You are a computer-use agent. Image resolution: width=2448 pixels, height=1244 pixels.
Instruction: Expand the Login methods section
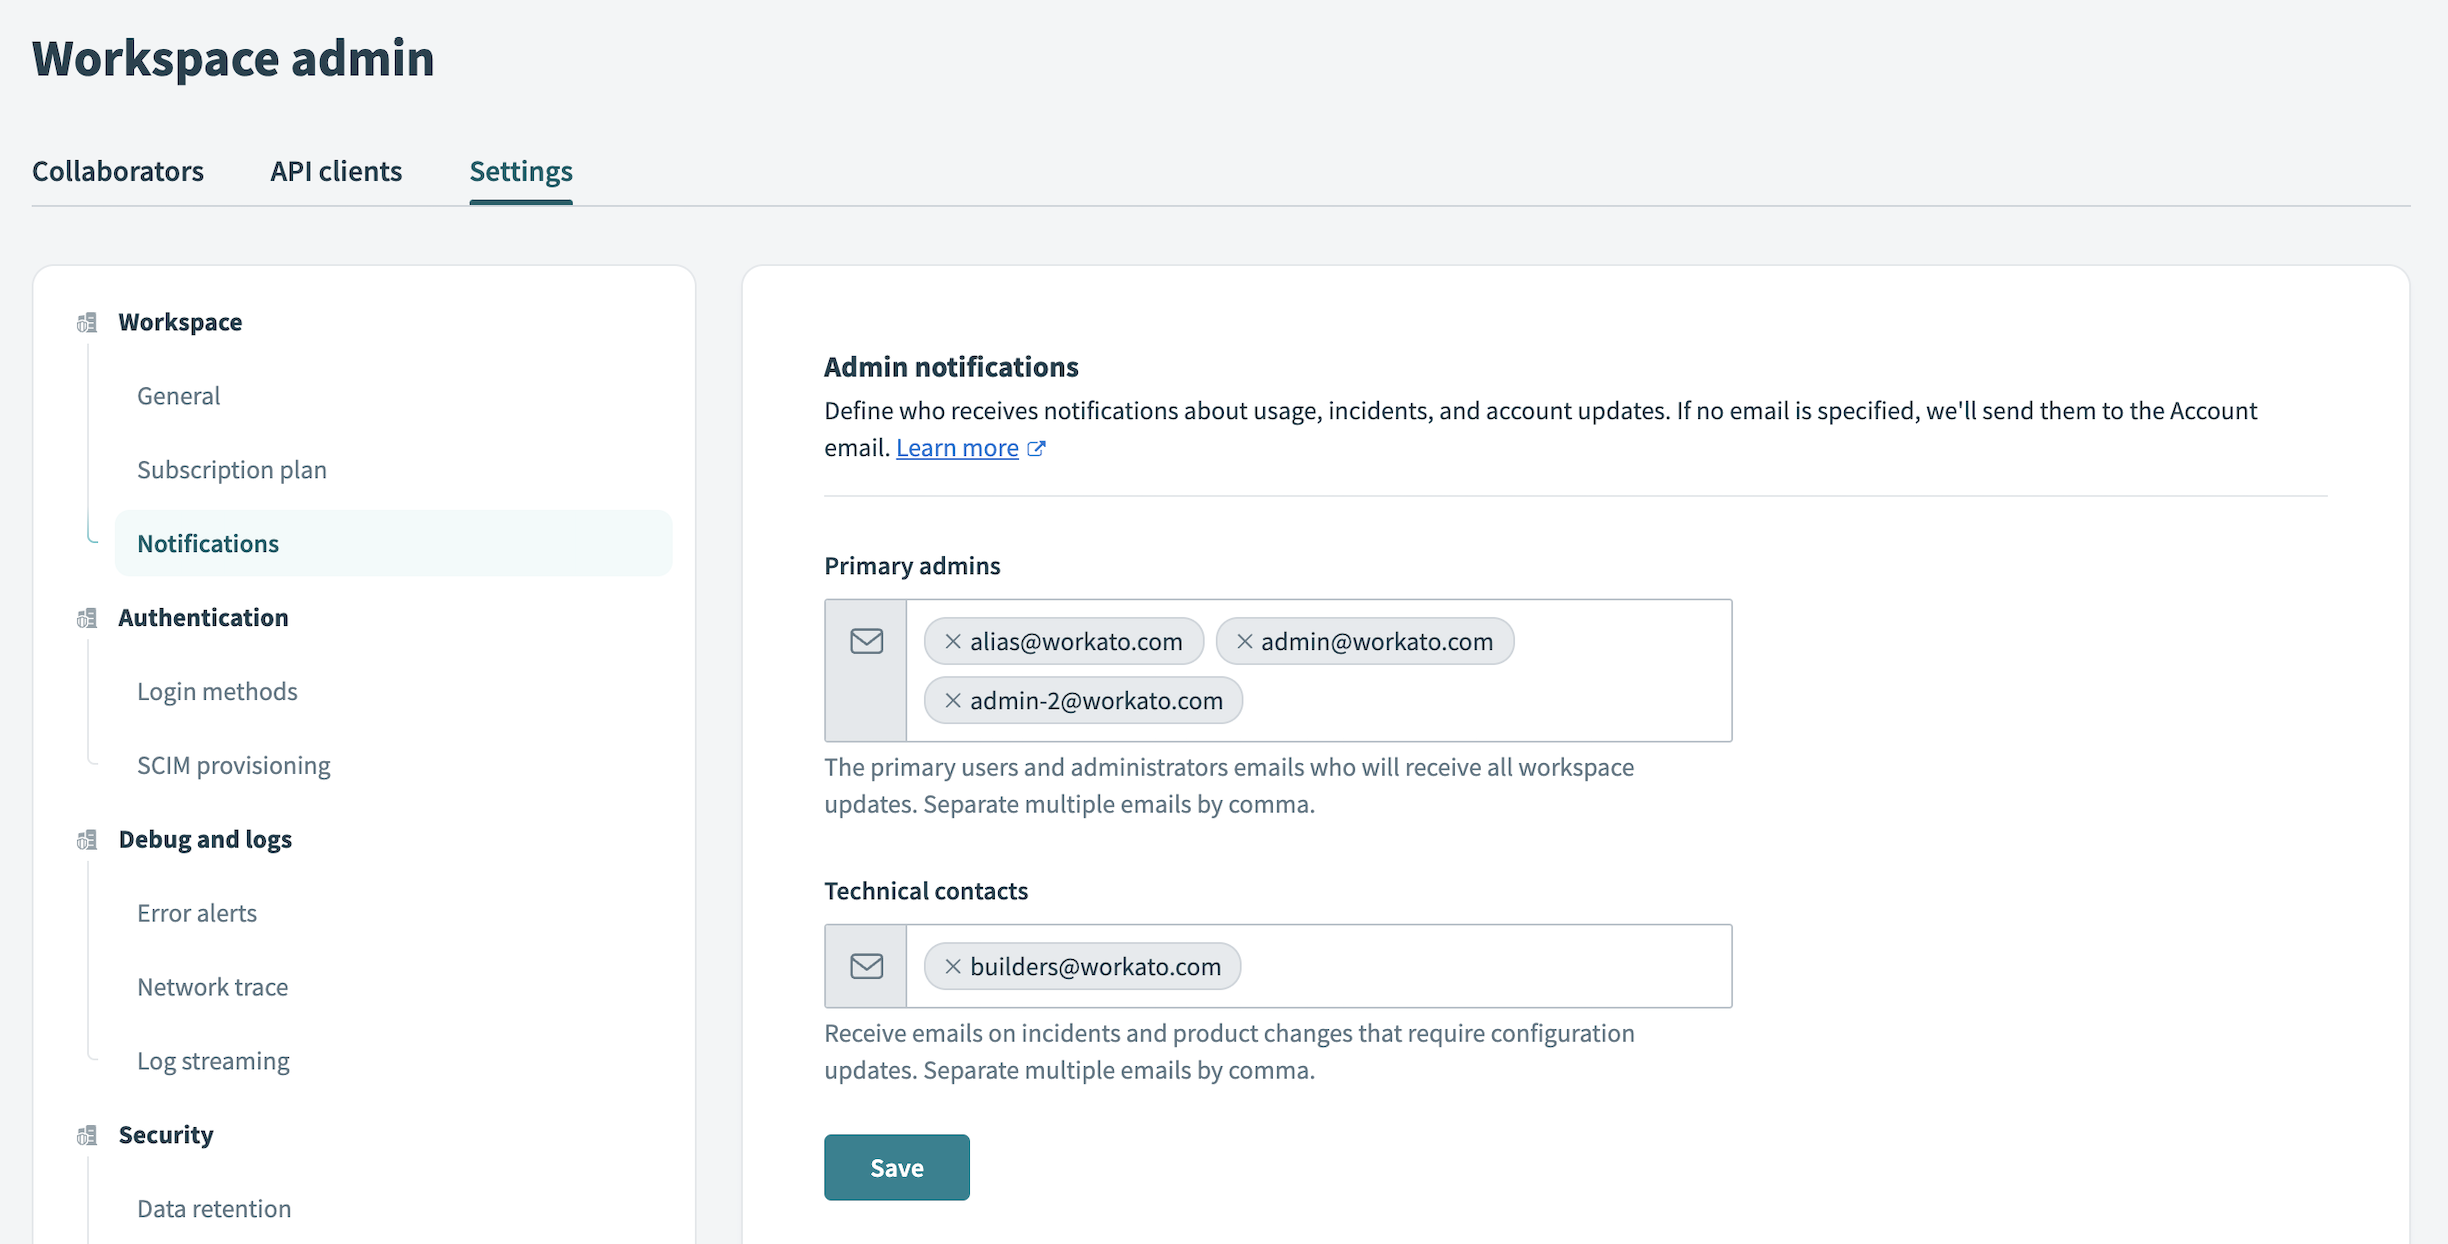(217, 690)
